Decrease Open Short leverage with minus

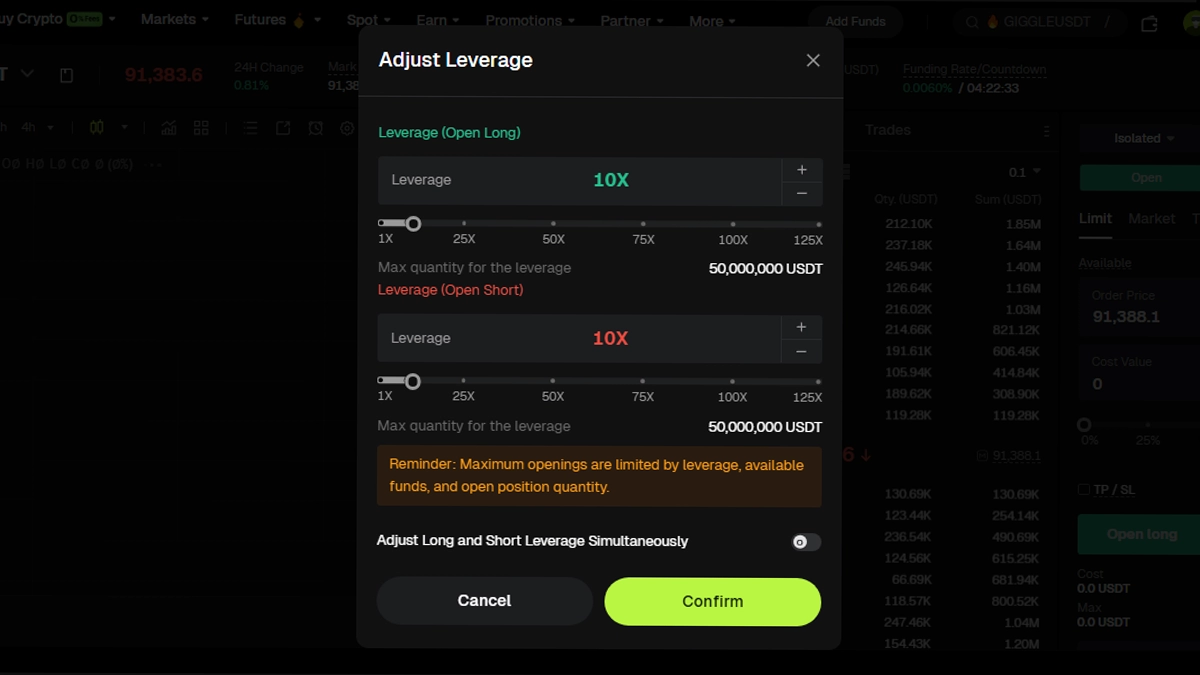pyautogui.click(x=801, y=351)
